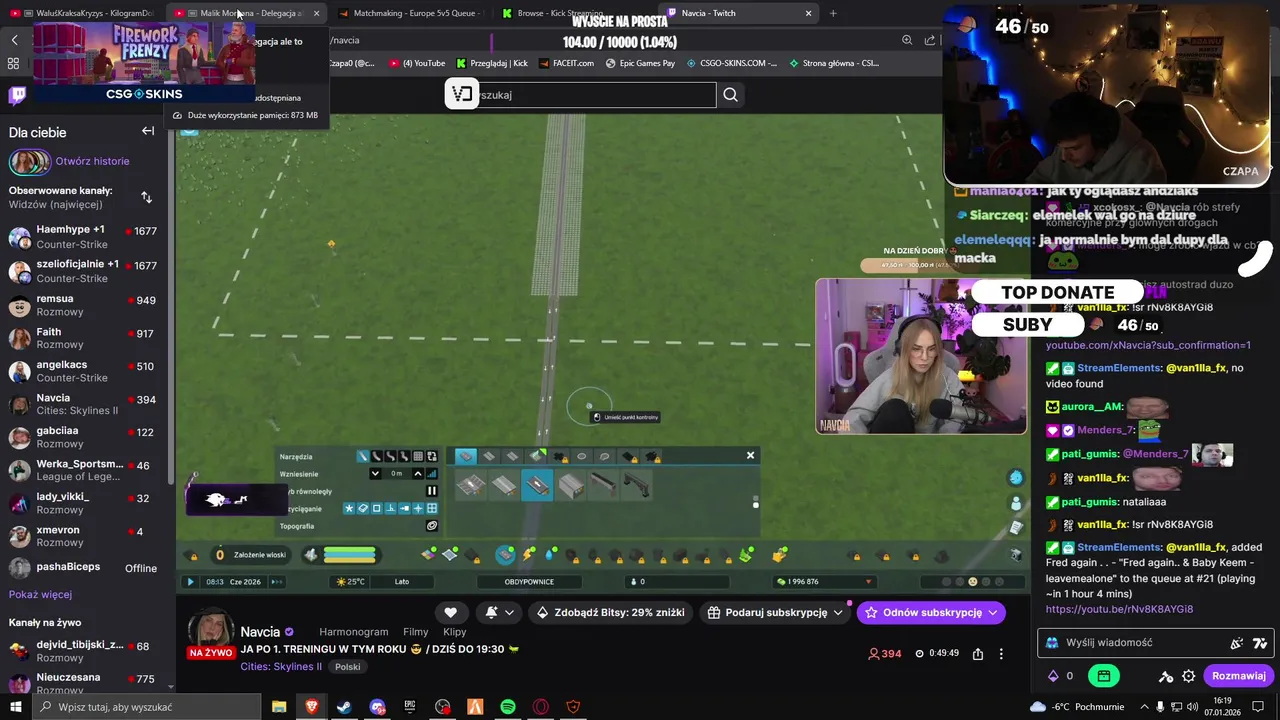Screen dimensions: 1280x720
Task: Click the water drop icon in game toolbar
Action: (550, 554)
